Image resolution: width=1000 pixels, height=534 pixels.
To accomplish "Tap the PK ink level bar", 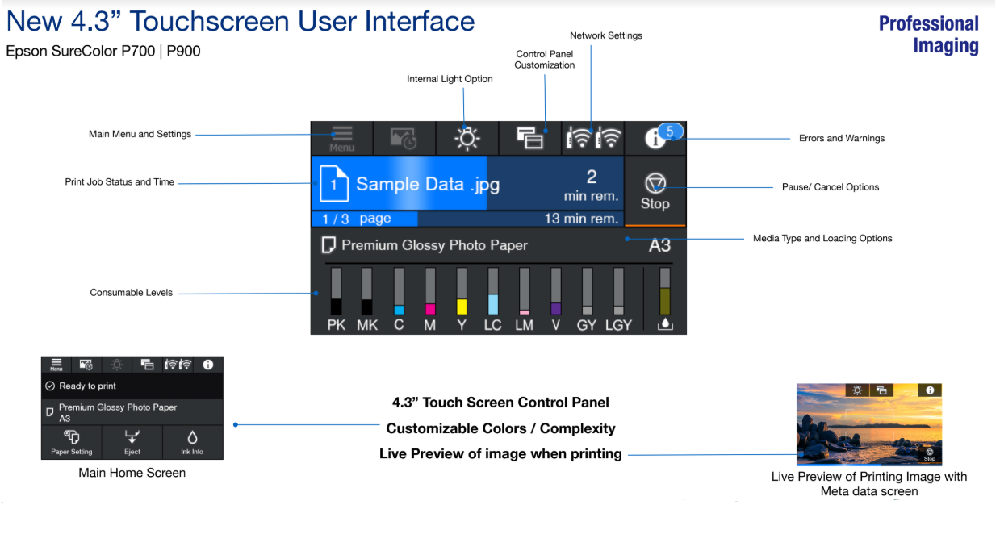I will click(x=336, y=291).
